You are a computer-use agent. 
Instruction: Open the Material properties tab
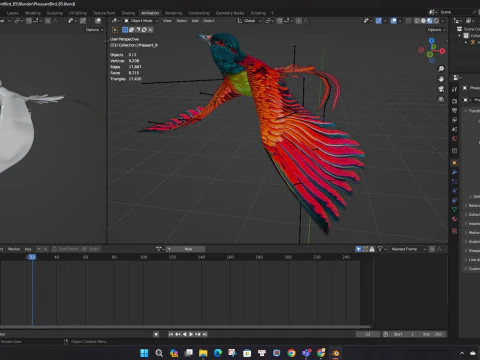(x=454, y=219)
